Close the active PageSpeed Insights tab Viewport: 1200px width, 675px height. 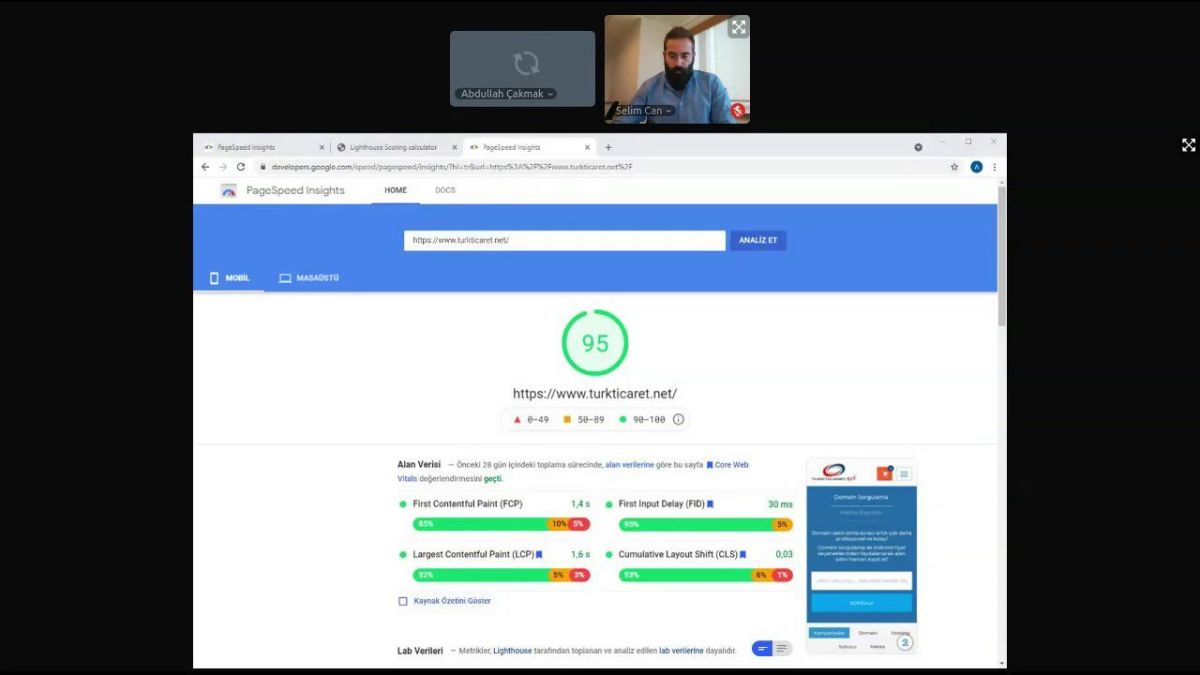(x=587, y=147)
